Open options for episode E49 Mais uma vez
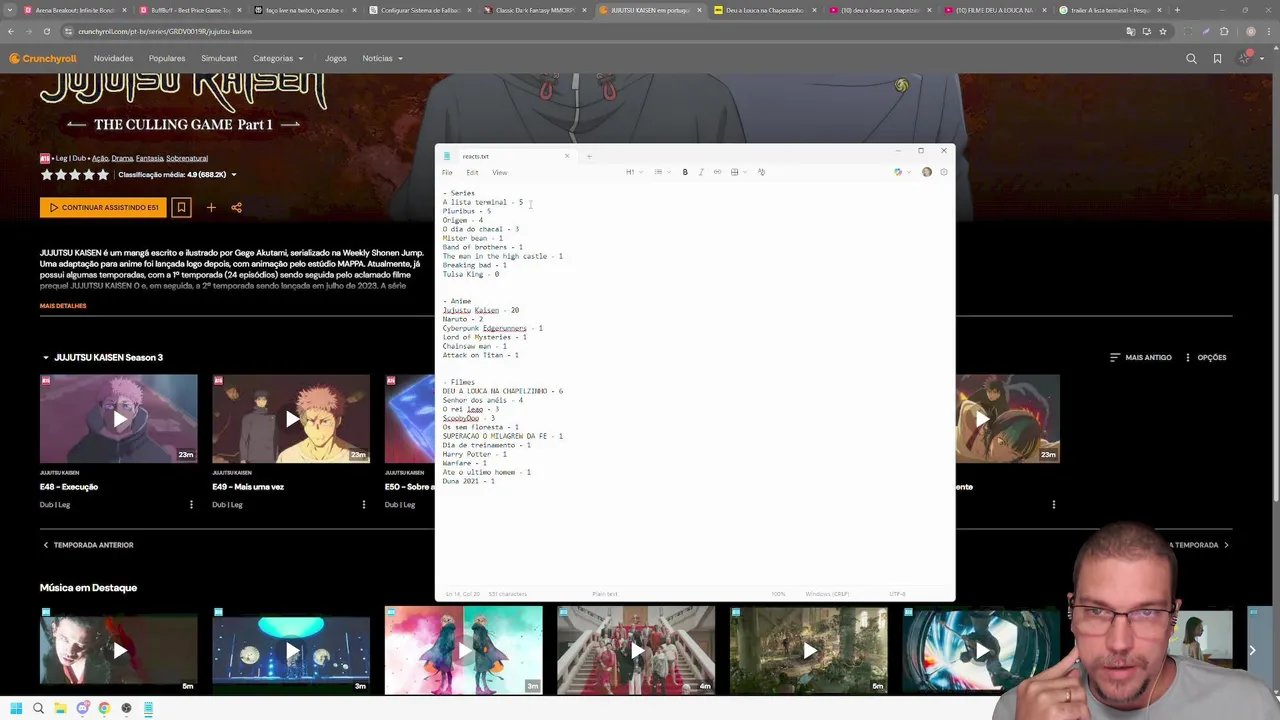 (363, 504)
